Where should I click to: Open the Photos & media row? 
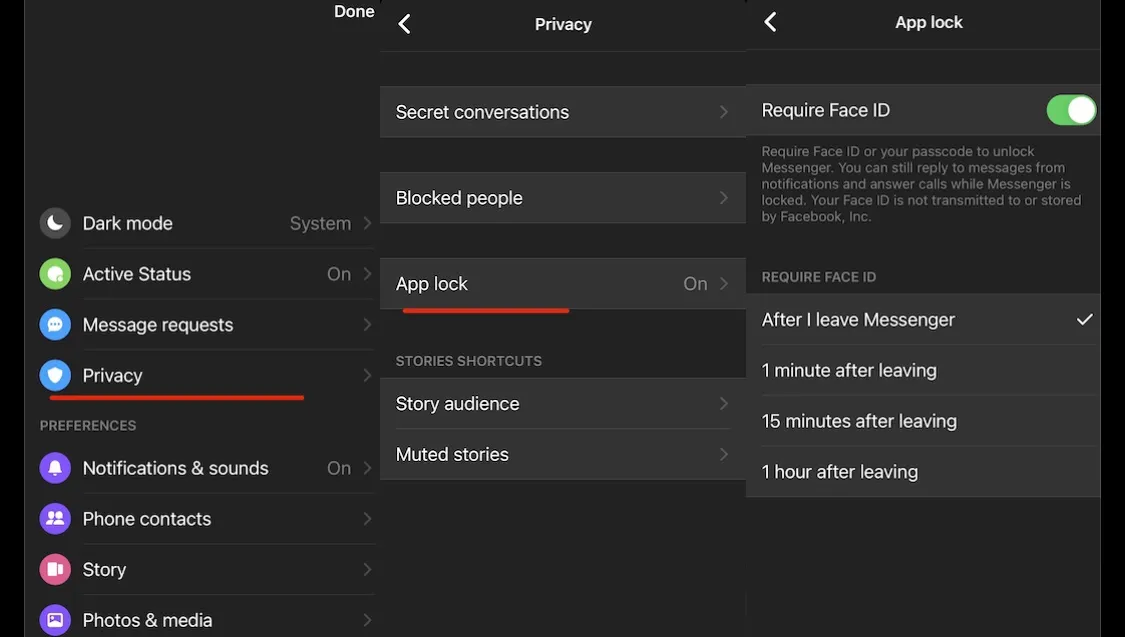point(207,620)
